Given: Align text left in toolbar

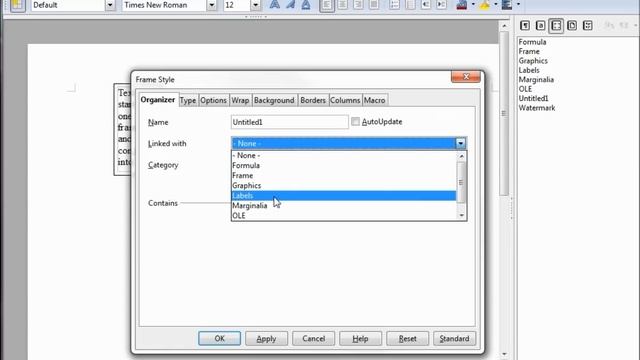Looking at the screenshot, I should 327,5.
